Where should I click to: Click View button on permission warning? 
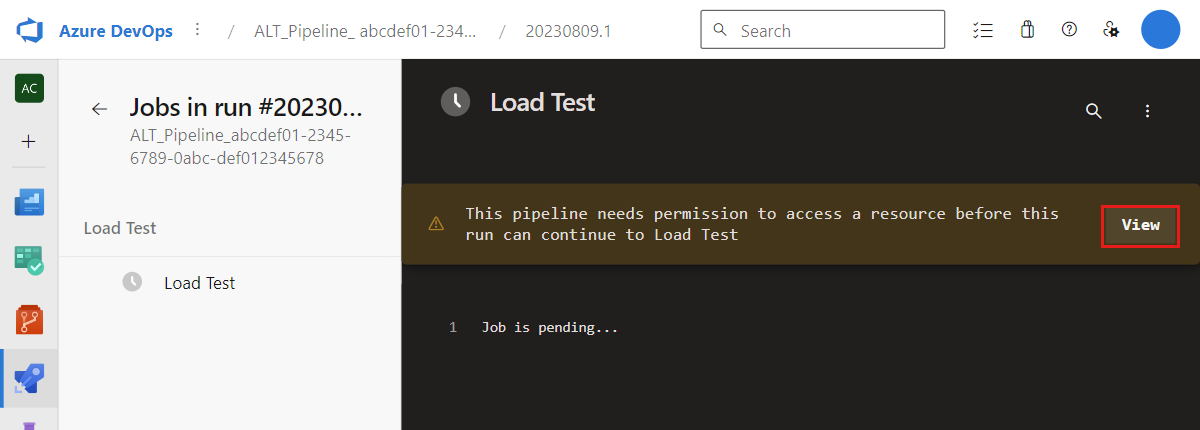tap(1140, 225)
